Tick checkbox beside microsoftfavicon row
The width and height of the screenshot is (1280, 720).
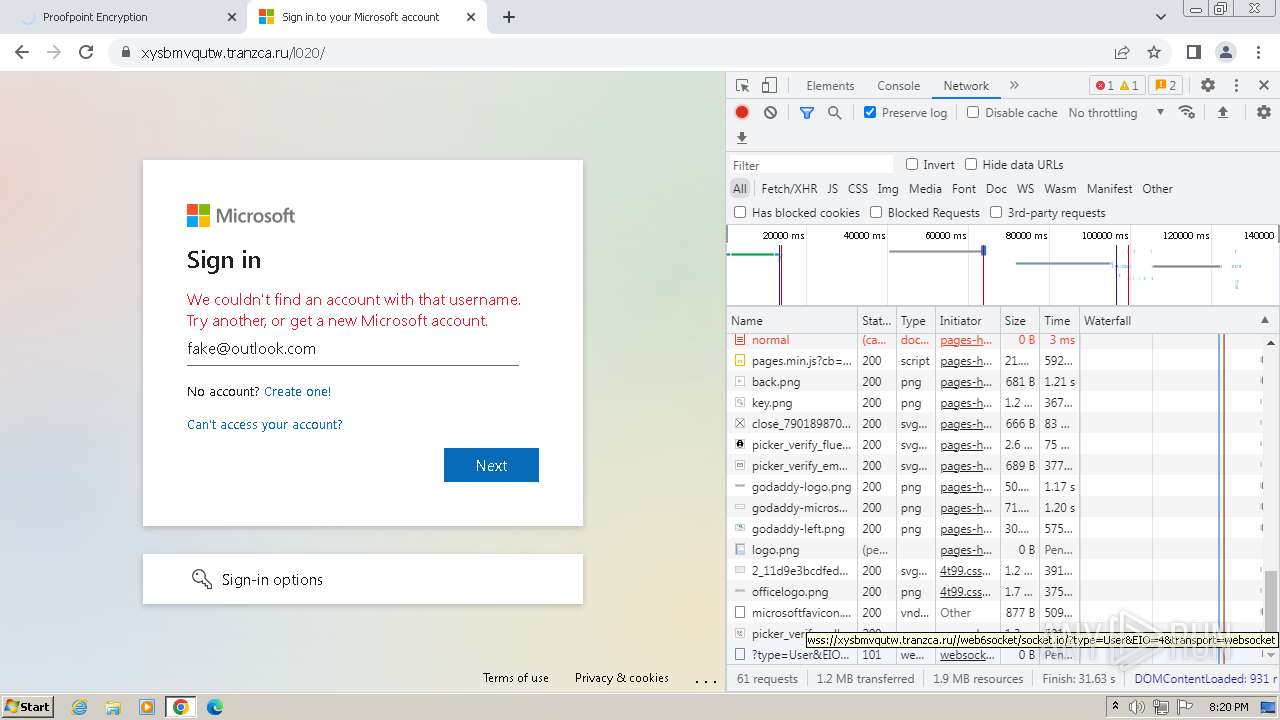740,613
